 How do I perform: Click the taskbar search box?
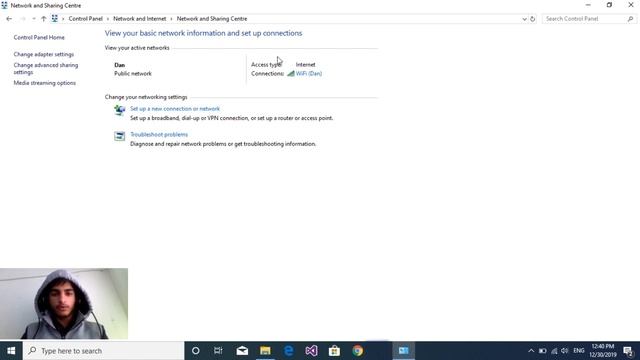[104, 351]
